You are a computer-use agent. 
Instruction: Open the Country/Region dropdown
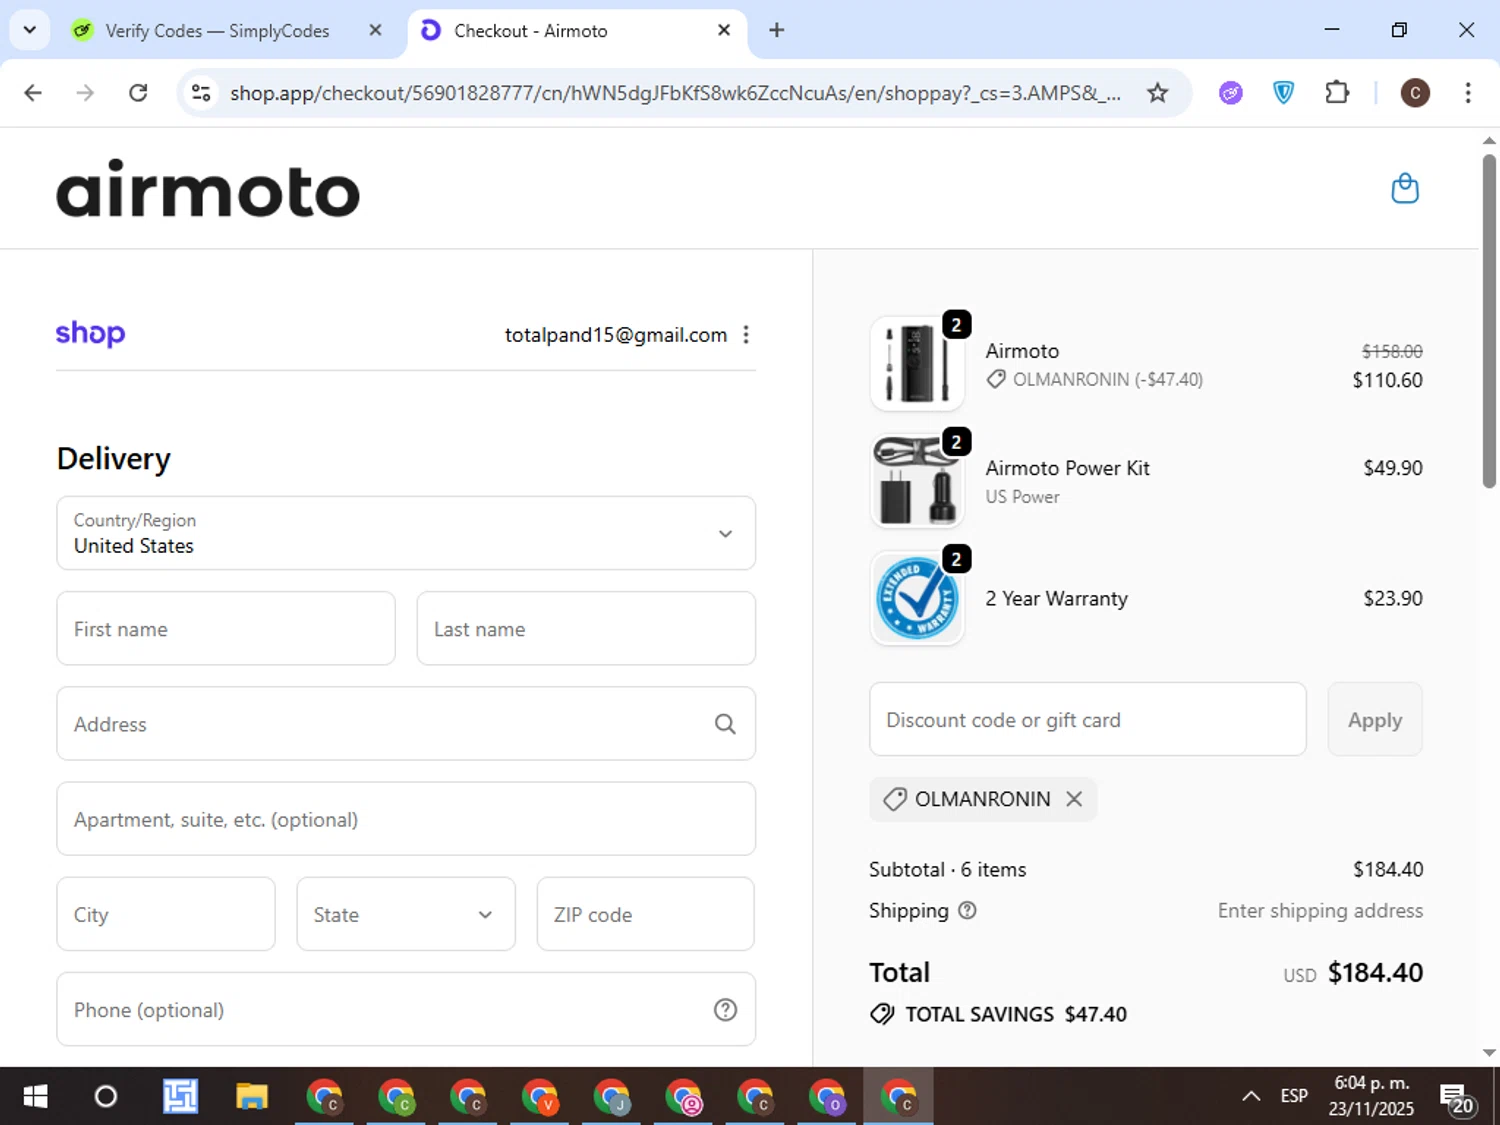pyautogui.click(x=406, y=533)
